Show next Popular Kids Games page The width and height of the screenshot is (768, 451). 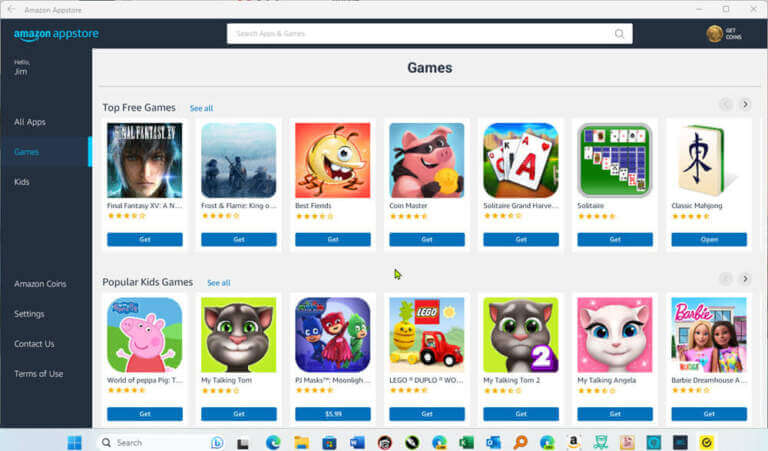745,279
